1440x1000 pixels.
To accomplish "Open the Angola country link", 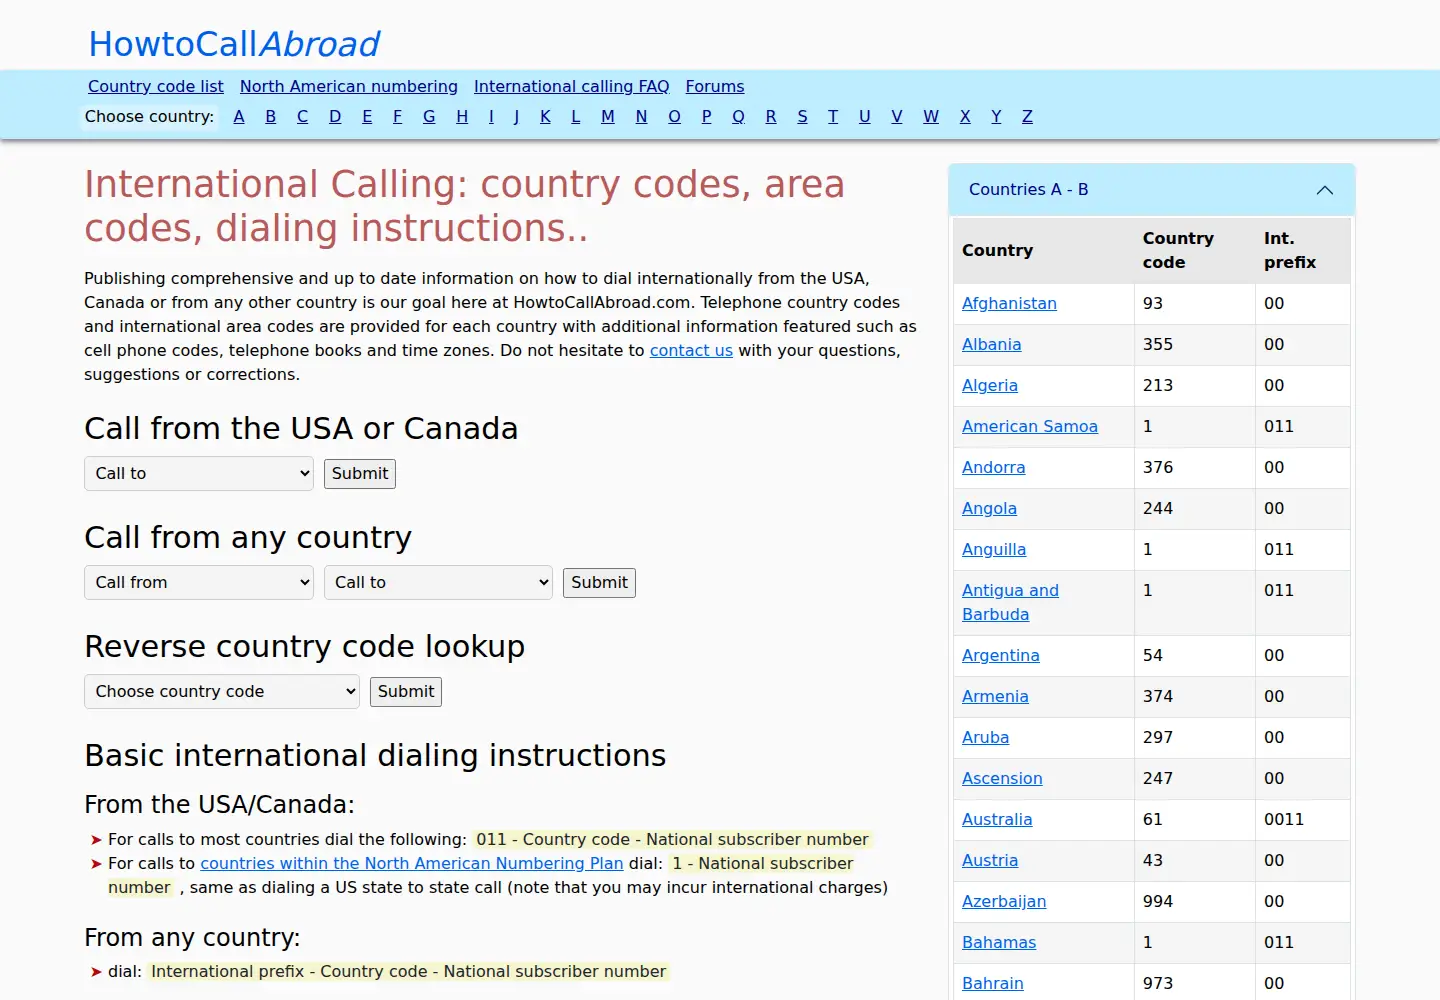I will click(989, 509).
